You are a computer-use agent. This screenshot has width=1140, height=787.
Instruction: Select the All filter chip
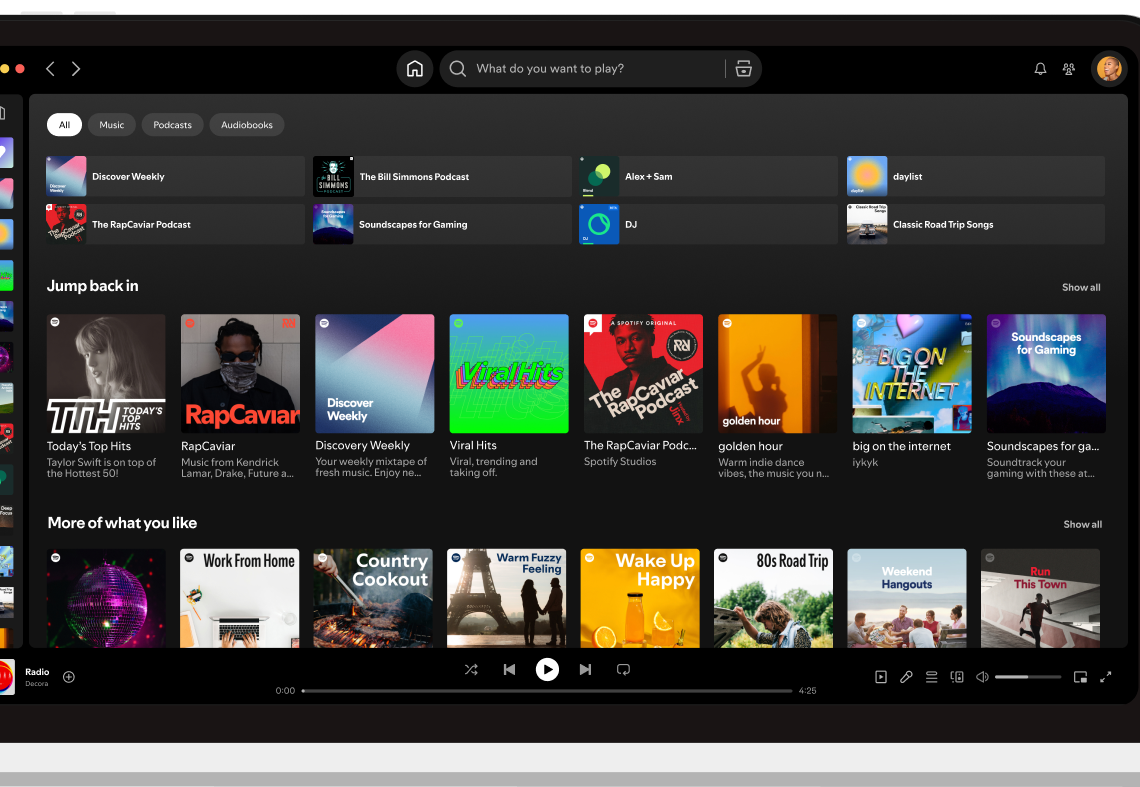tap(64, 124)
